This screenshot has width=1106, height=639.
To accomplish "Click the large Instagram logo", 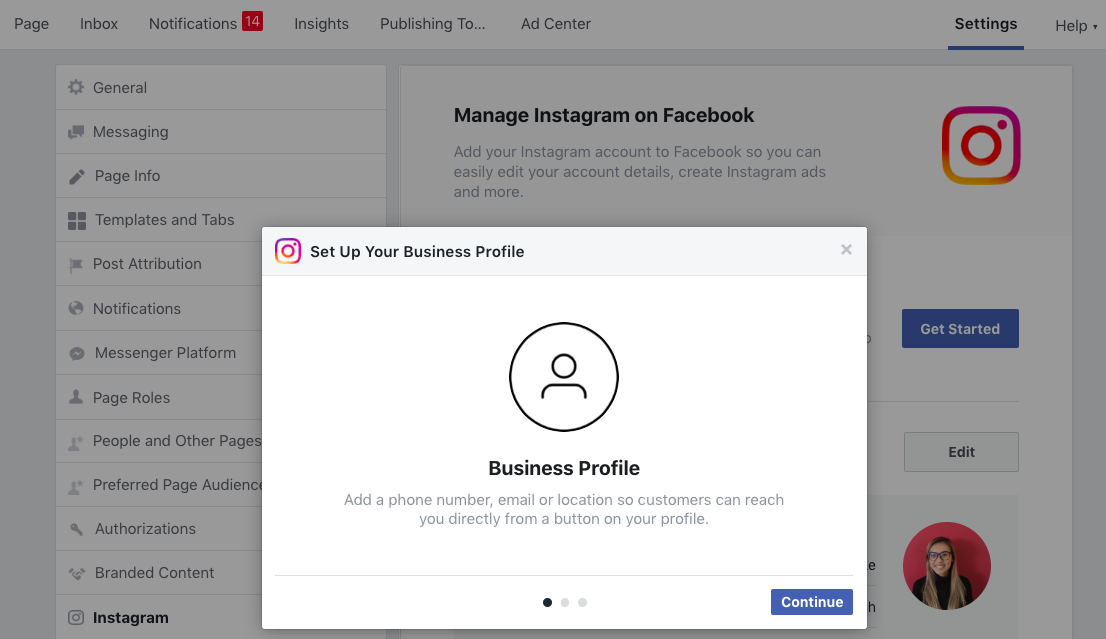I will [981, 145].
